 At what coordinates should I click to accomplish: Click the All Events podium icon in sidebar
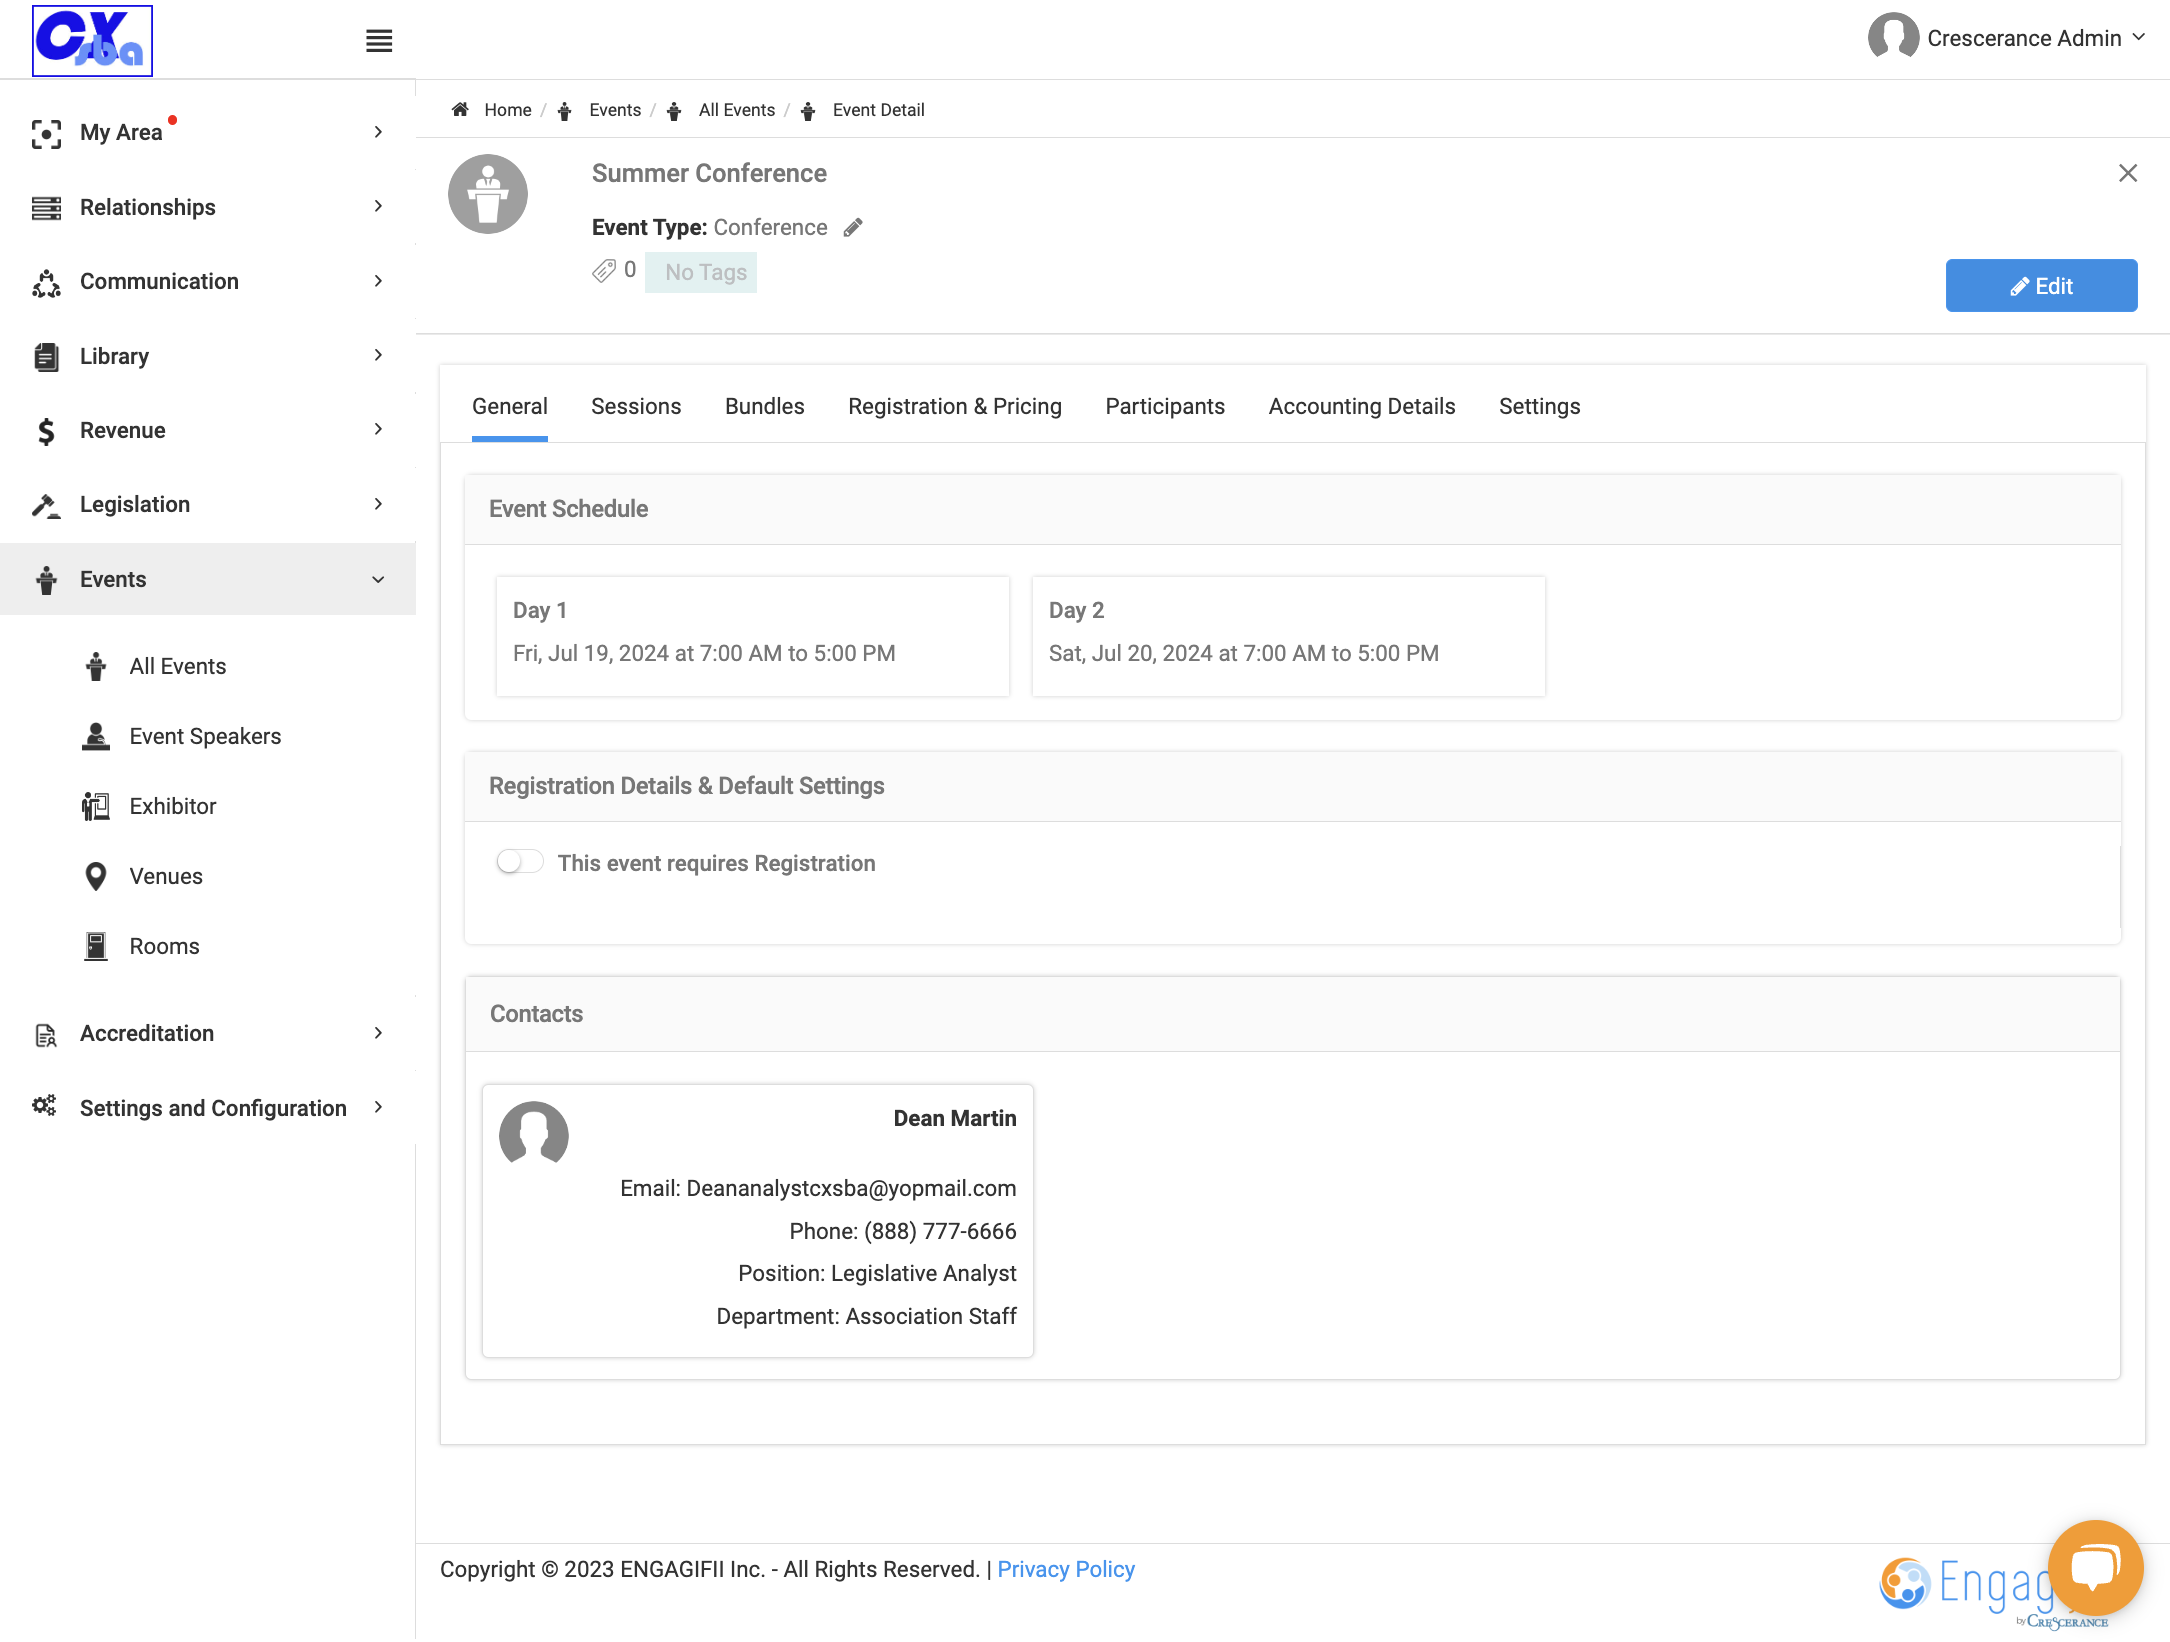click(x=96, y=666)
